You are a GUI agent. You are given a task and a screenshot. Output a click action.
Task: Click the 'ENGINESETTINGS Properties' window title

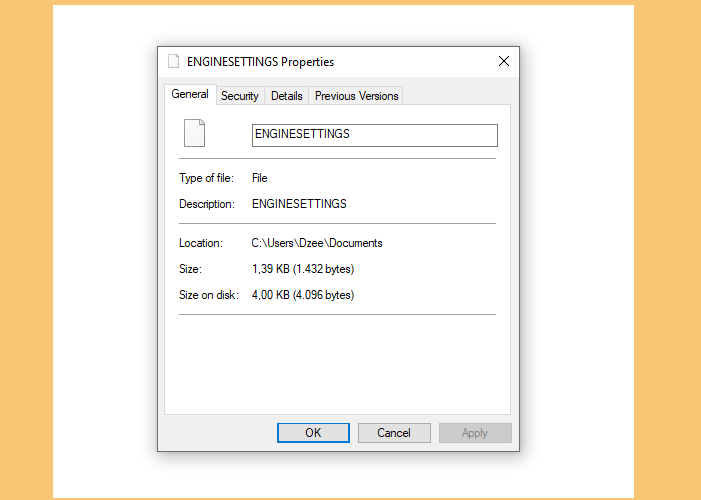(x=260, y=62)
